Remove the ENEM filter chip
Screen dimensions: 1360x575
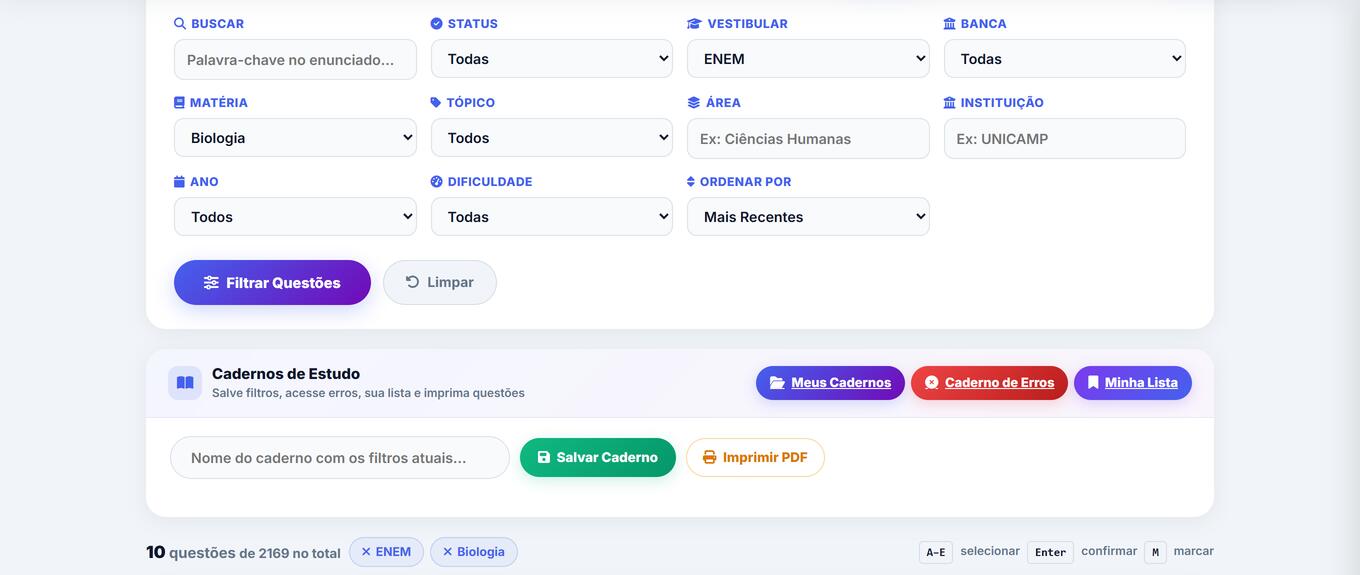pos(366,552)
